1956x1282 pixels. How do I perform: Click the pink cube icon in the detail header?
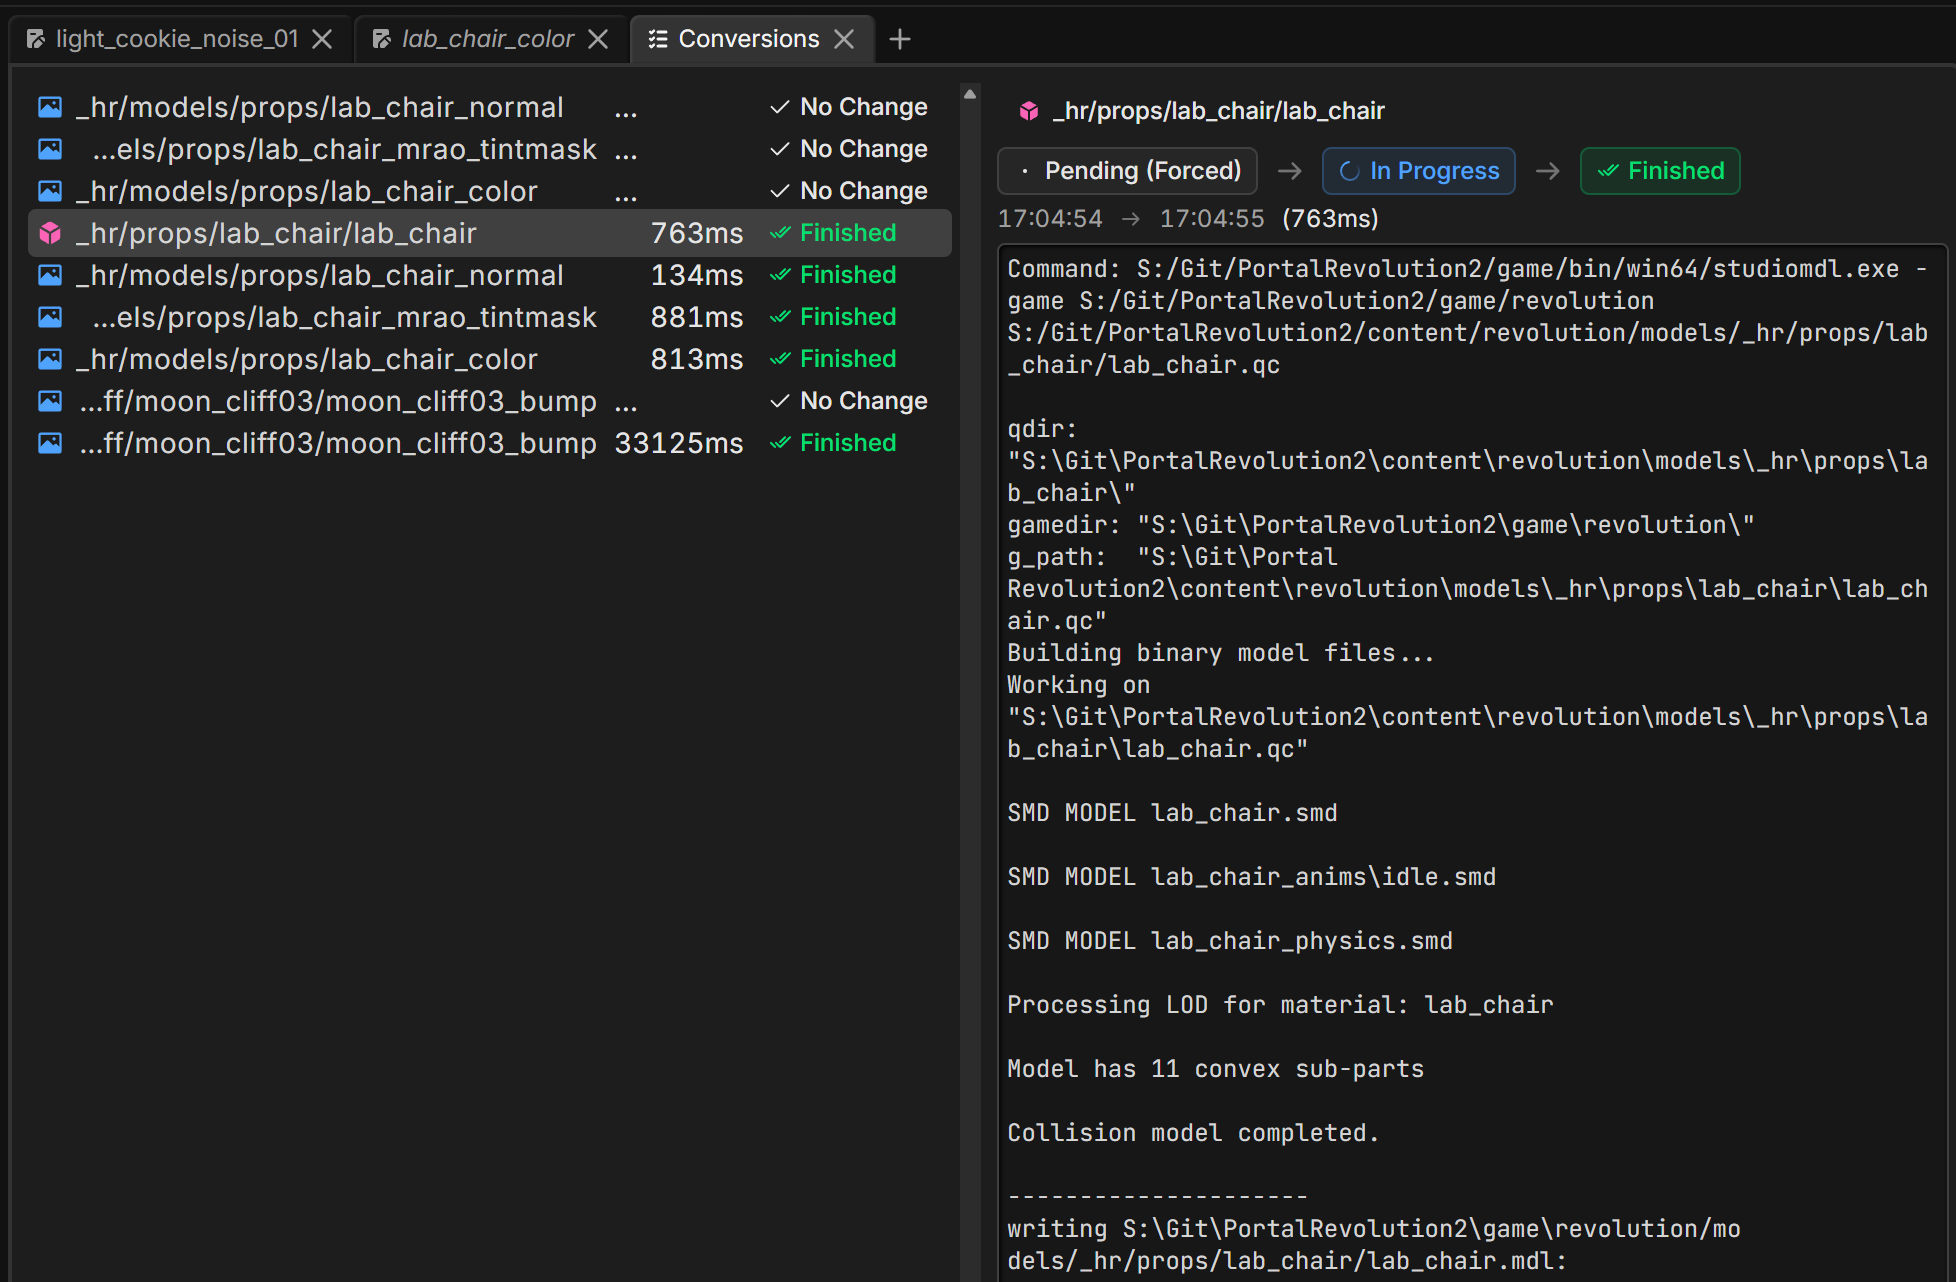(1029, 111)
